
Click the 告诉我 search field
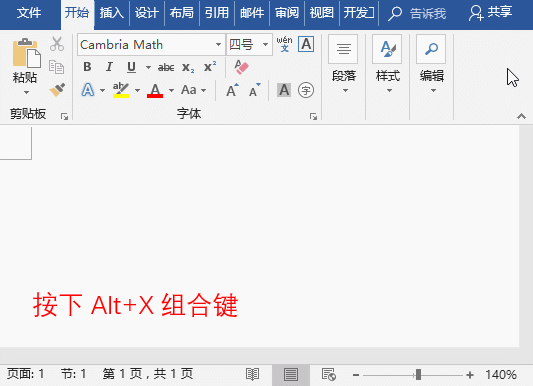point(417,13)
